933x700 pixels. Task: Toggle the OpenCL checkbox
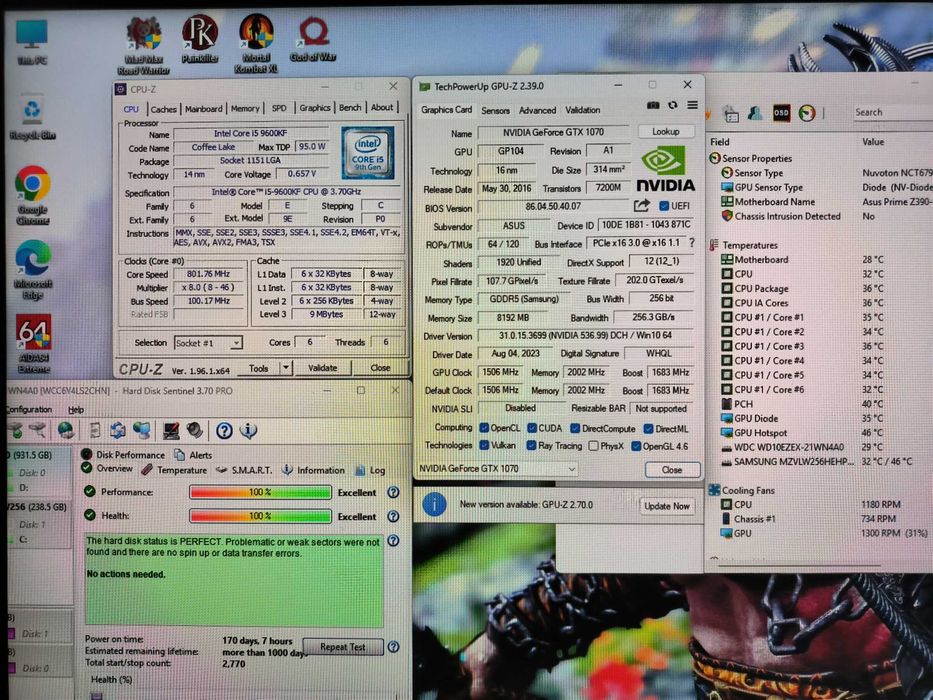(x=484, y=428)
